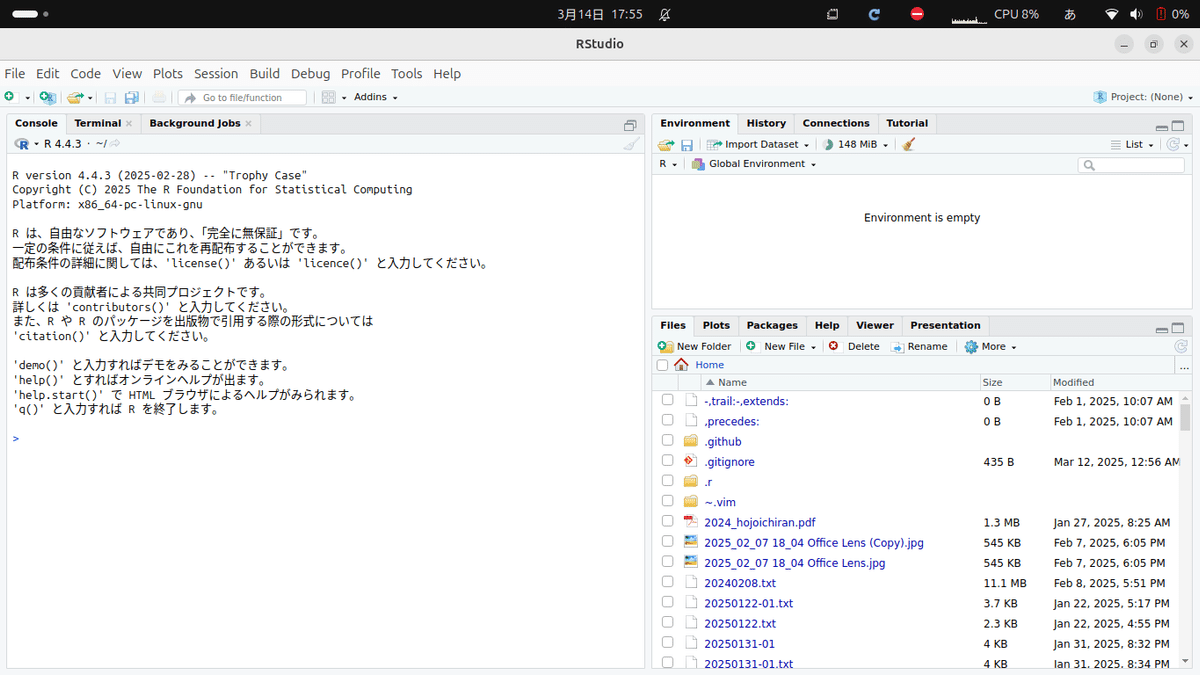Check the box beside 20240208.txt
Screen dimensions: 1200x675
point(667,582)
